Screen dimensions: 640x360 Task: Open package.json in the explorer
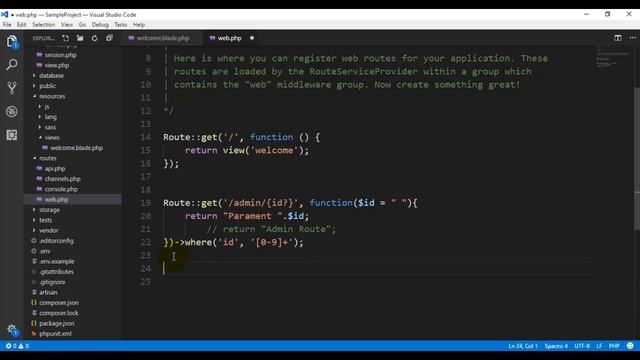tap(57, 323)
